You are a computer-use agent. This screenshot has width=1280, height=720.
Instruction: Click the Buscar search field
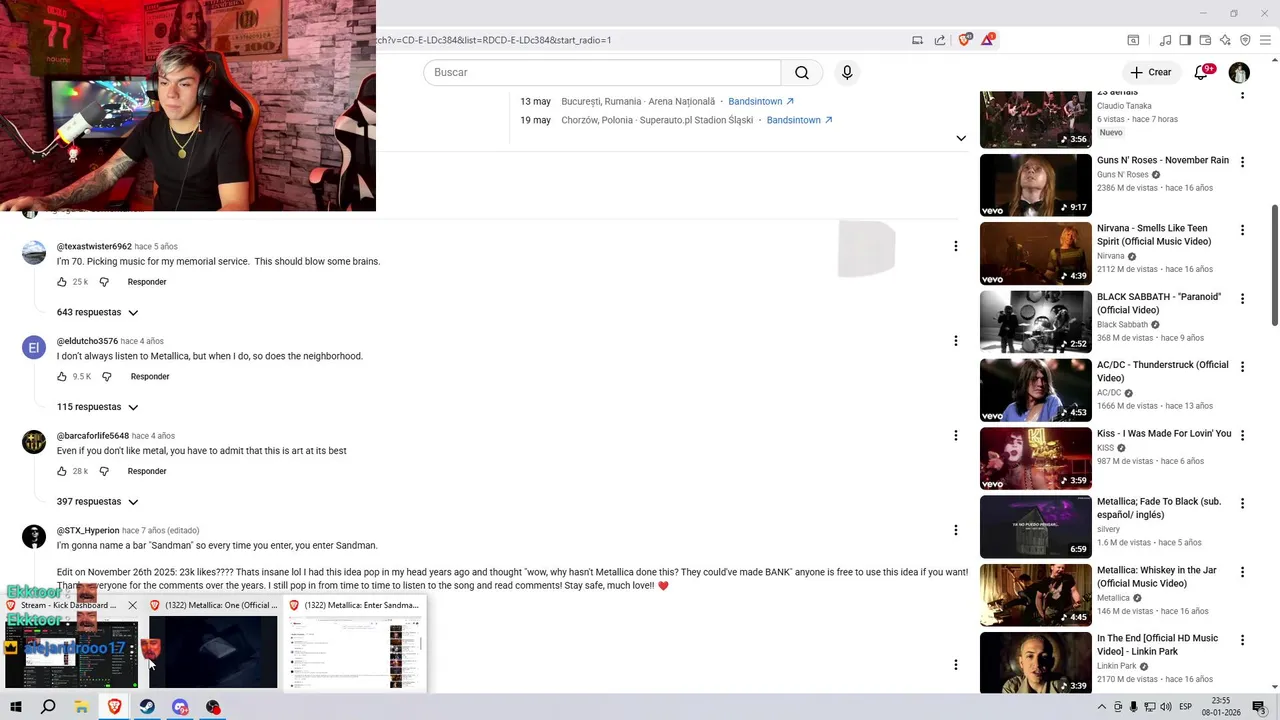pyautogui.click(x=602, y=72)
